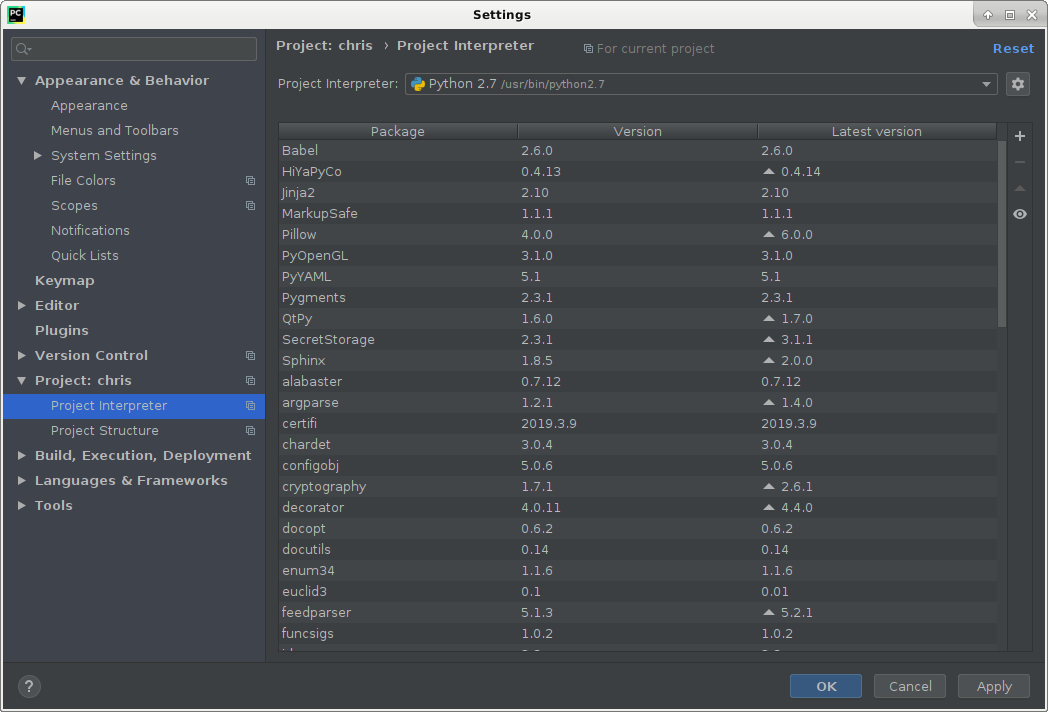Select Quick Lists settings
The image size is (1048, 712).
coord(85,255)
